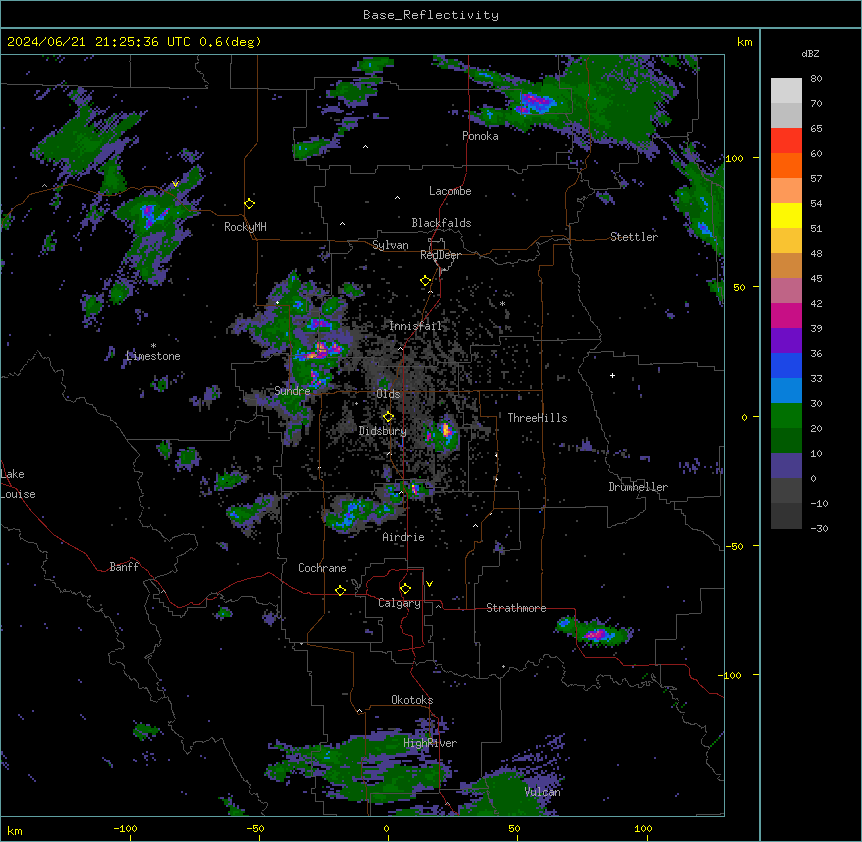862x842 pixels.
Task: Select the light gray 70-80 dBZ legend swatch
Action: (x=786, y=91)
